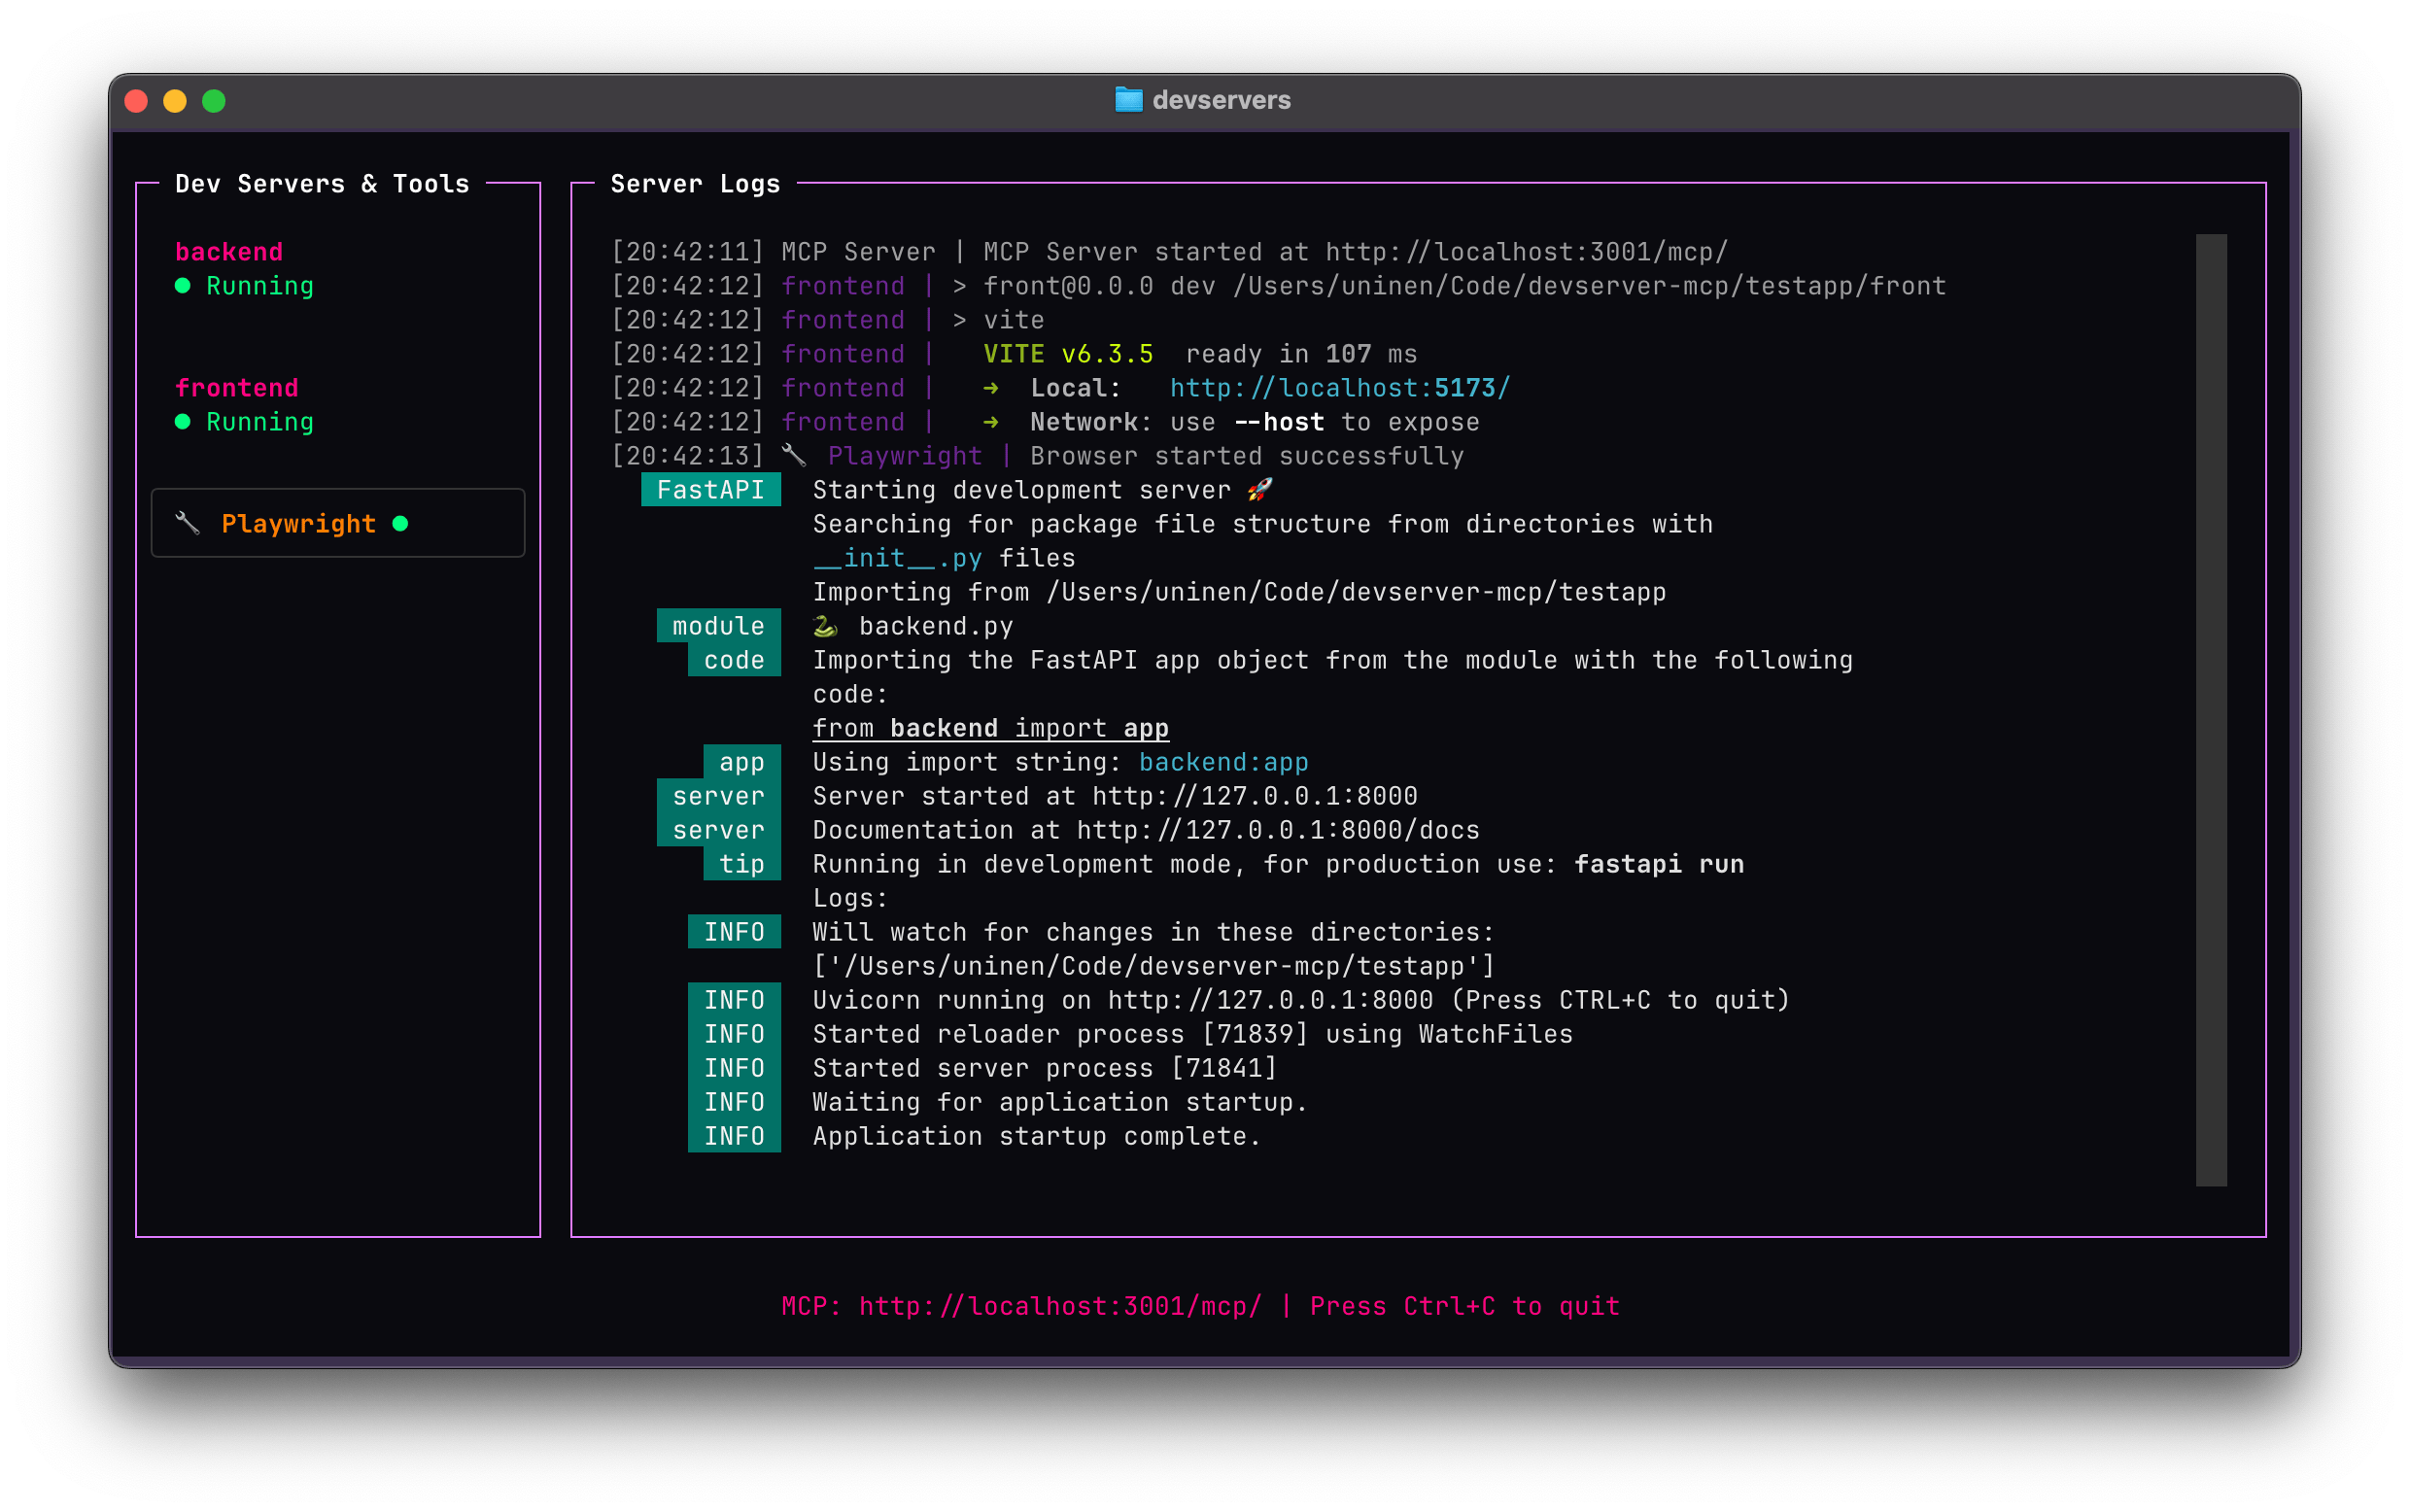Open the MCP URL in the footer

click(x=1058, y=1305)
